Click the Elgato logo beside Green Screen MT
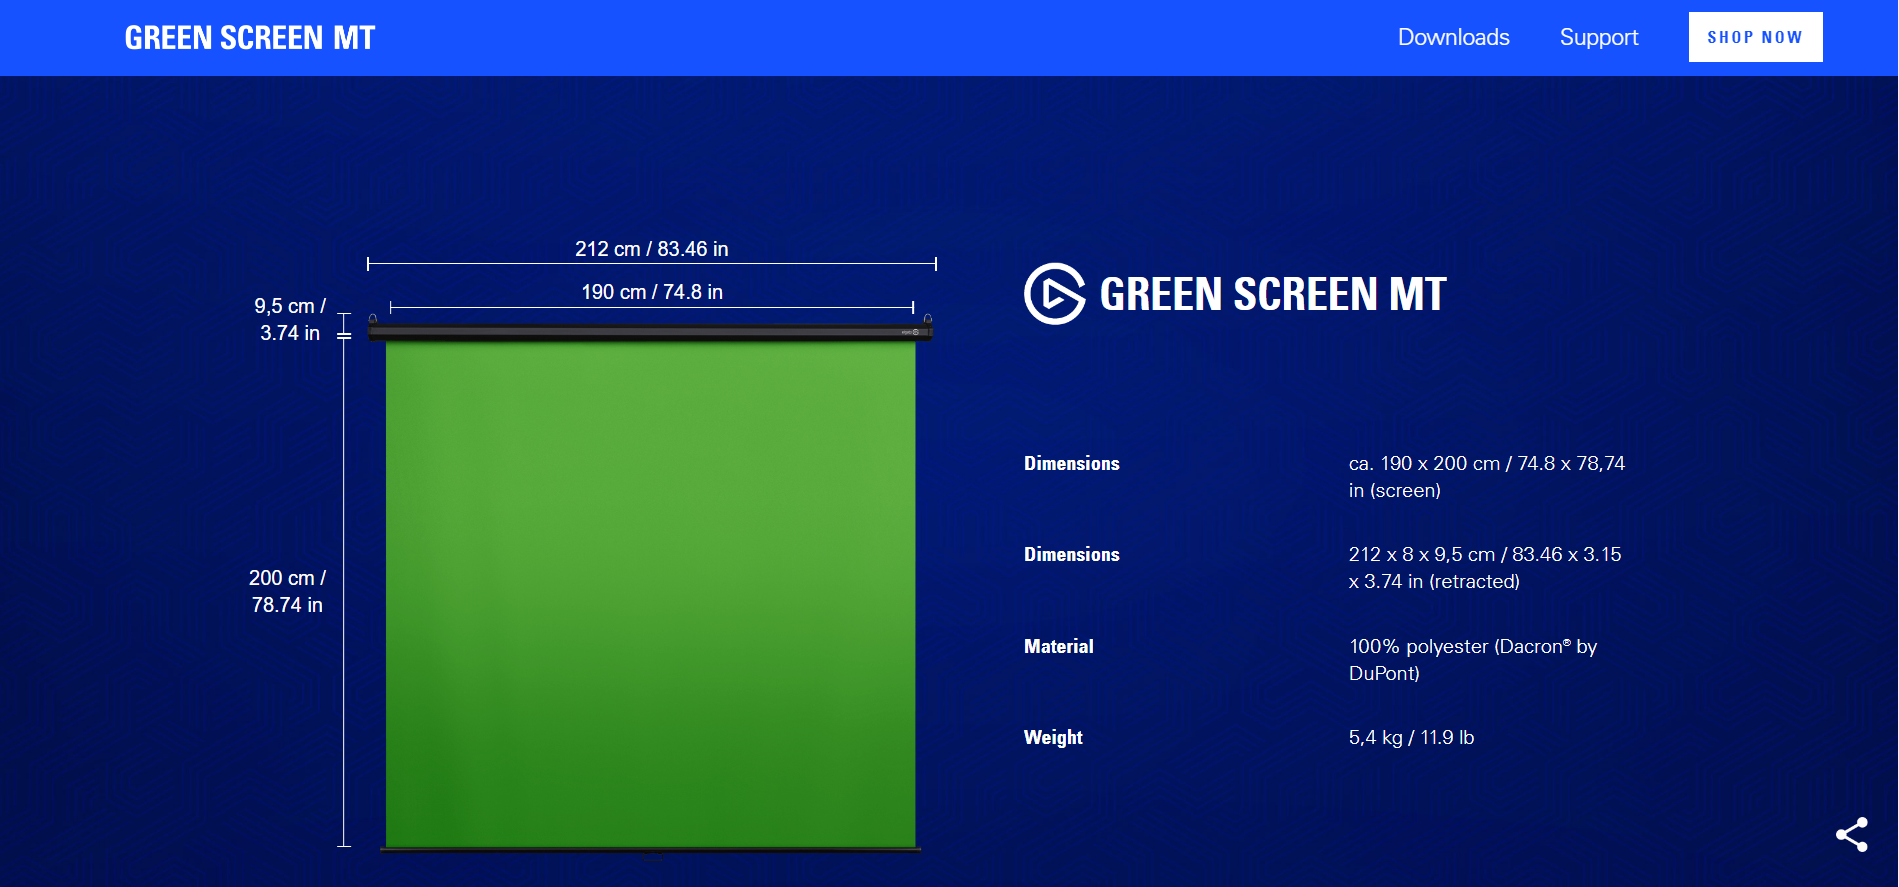The height and width of the screenshot is (887, 1899). pos(1054,294)
